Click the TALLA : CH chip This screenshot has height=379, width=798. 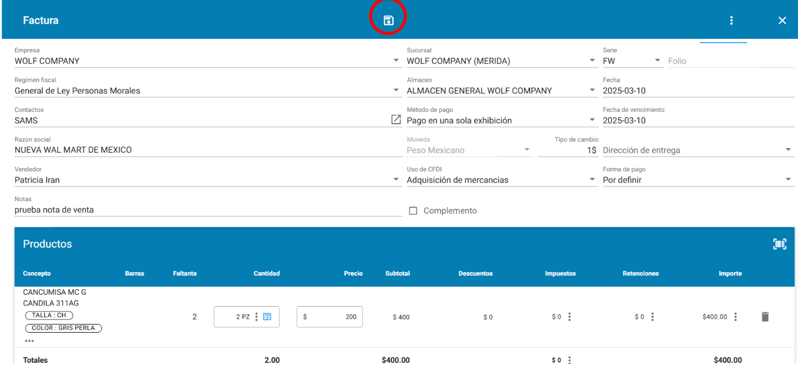(x=49, y=315)
